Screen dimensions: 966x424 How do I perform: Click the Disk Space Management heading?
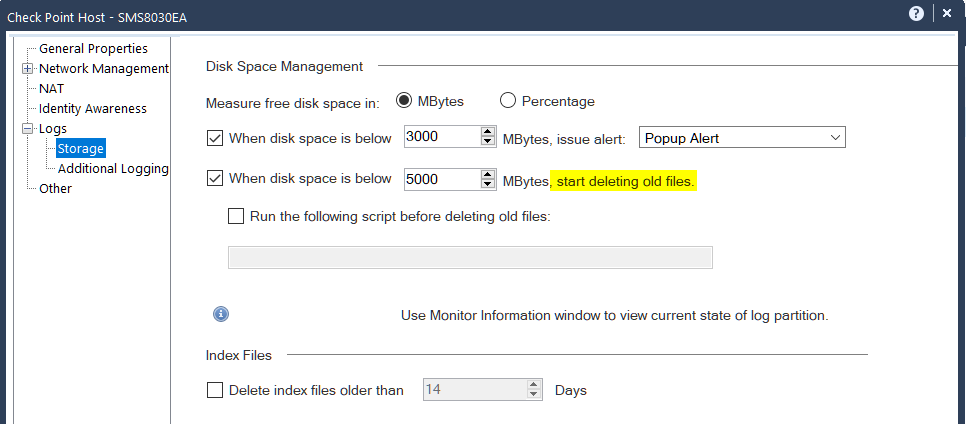285,66
